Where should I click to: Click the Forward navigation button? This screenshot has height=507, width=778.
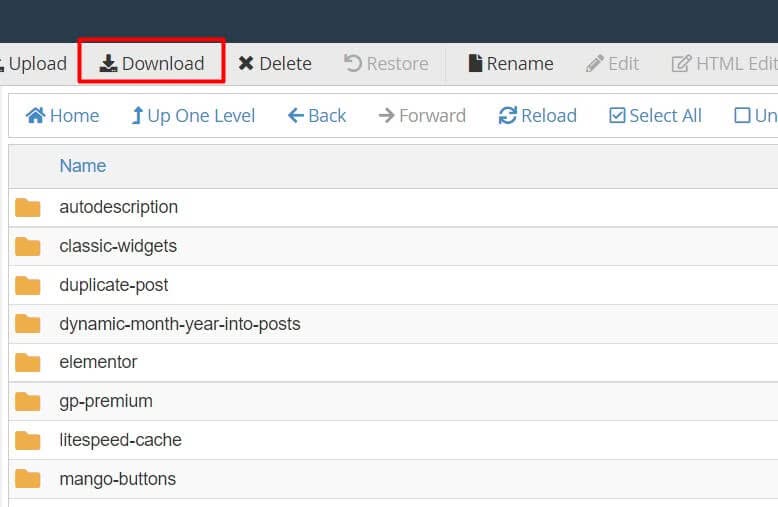point(422,116)
